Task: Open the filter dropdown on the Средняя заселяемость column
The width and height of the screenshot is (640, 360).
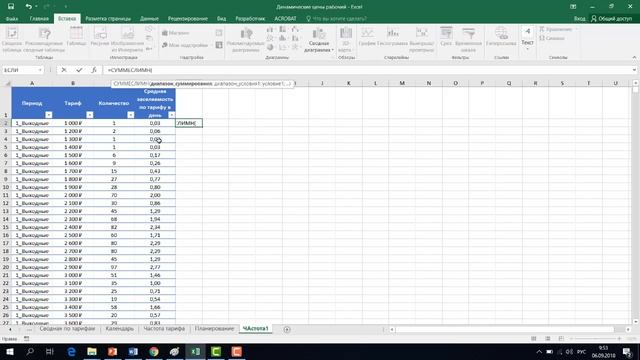Action: point(172,115)
